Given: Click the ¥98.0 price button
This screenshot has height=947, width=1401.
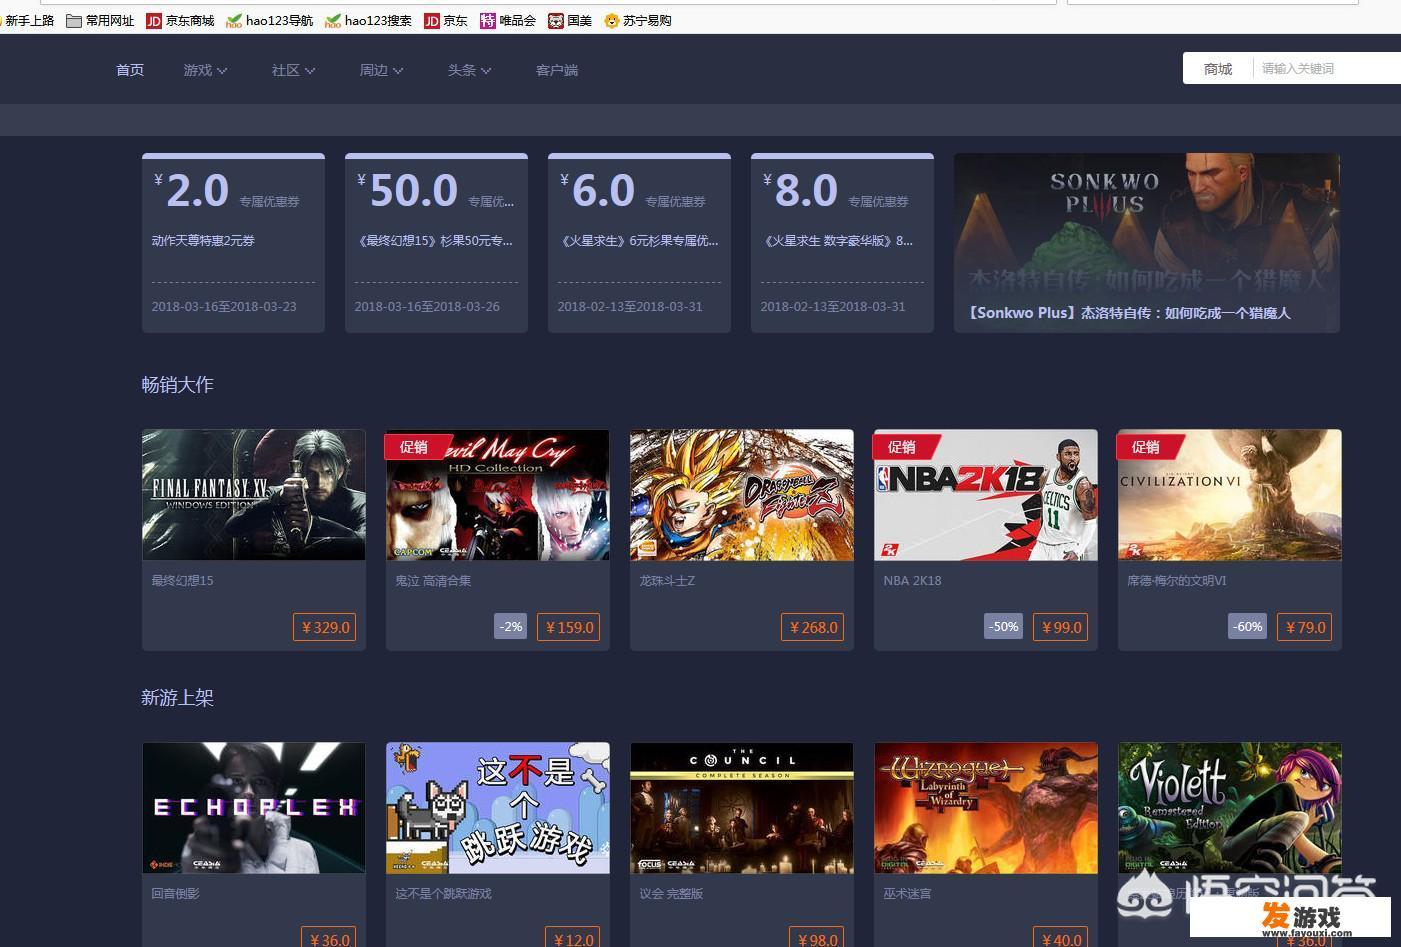Looking at the screenshot, I should pos(816,939).
